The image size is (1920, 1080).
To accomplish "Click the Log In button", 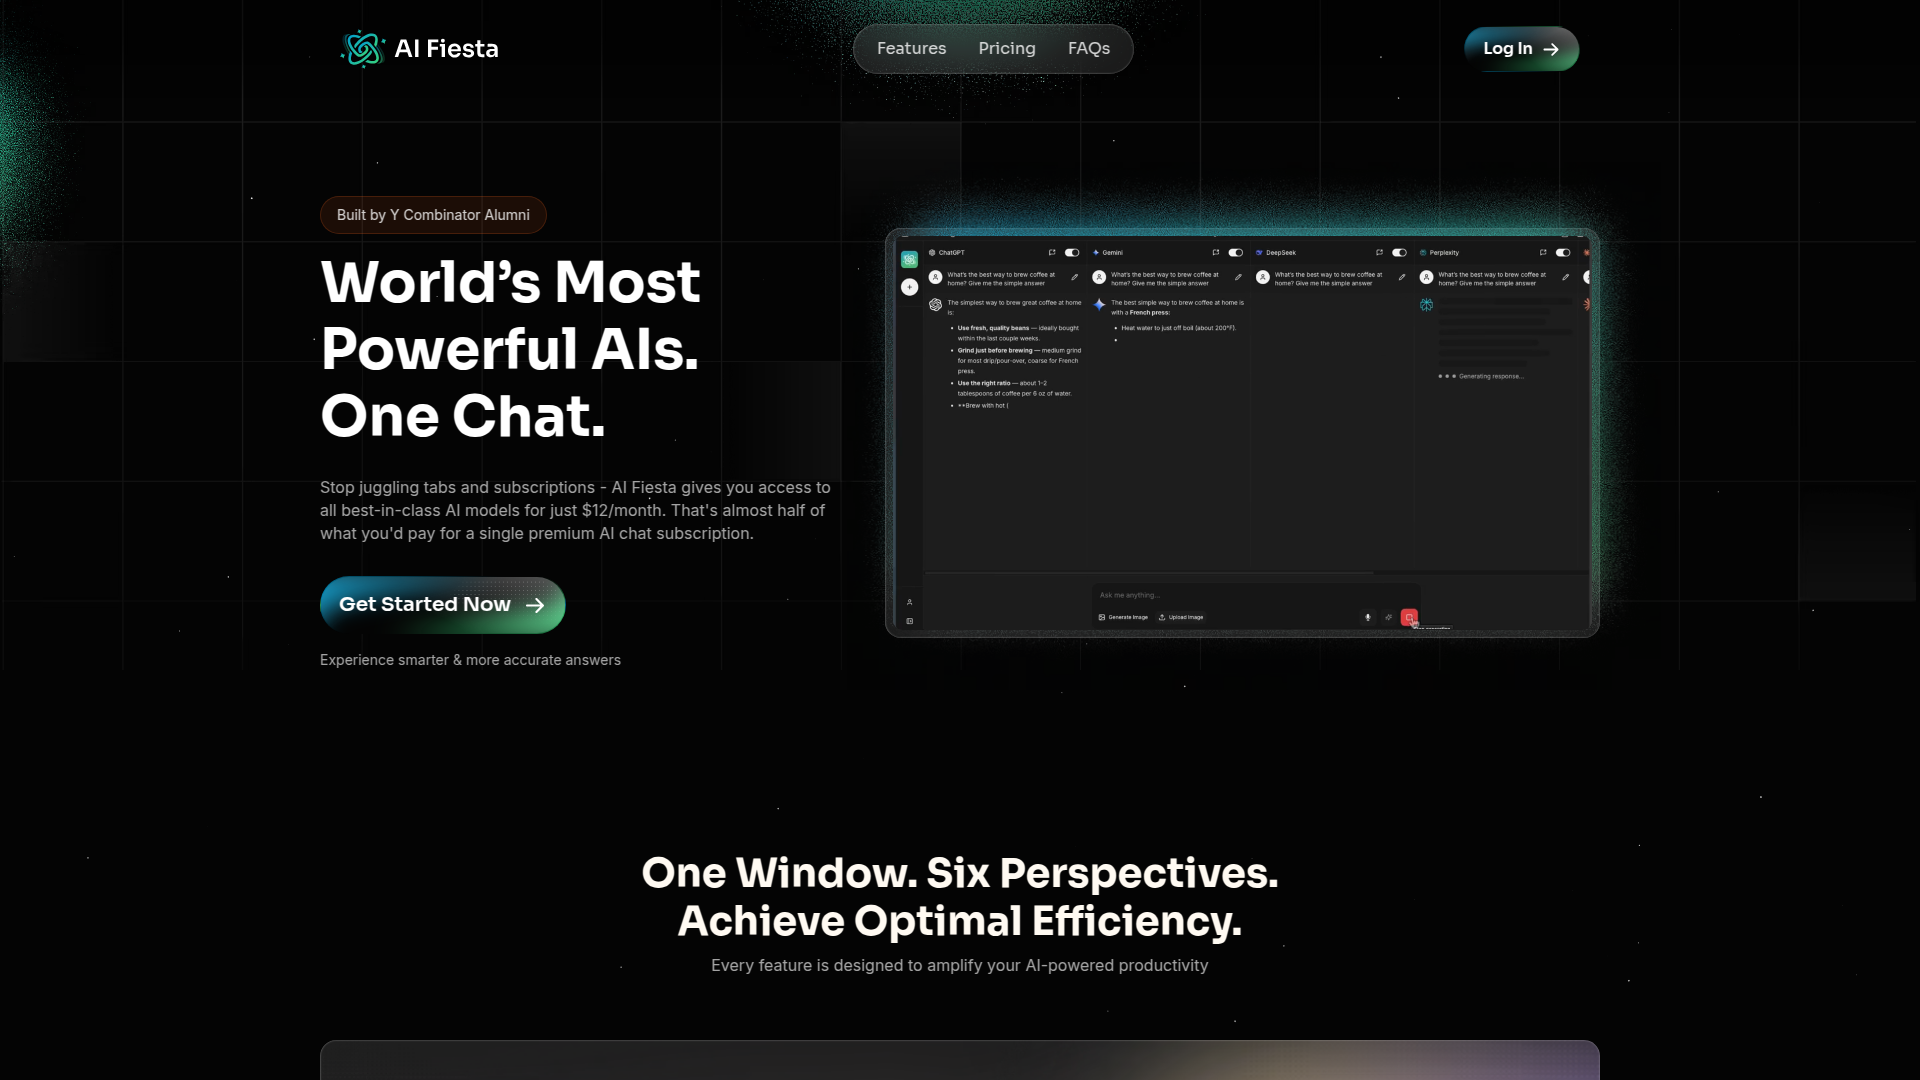I will tap(1521, 48).
